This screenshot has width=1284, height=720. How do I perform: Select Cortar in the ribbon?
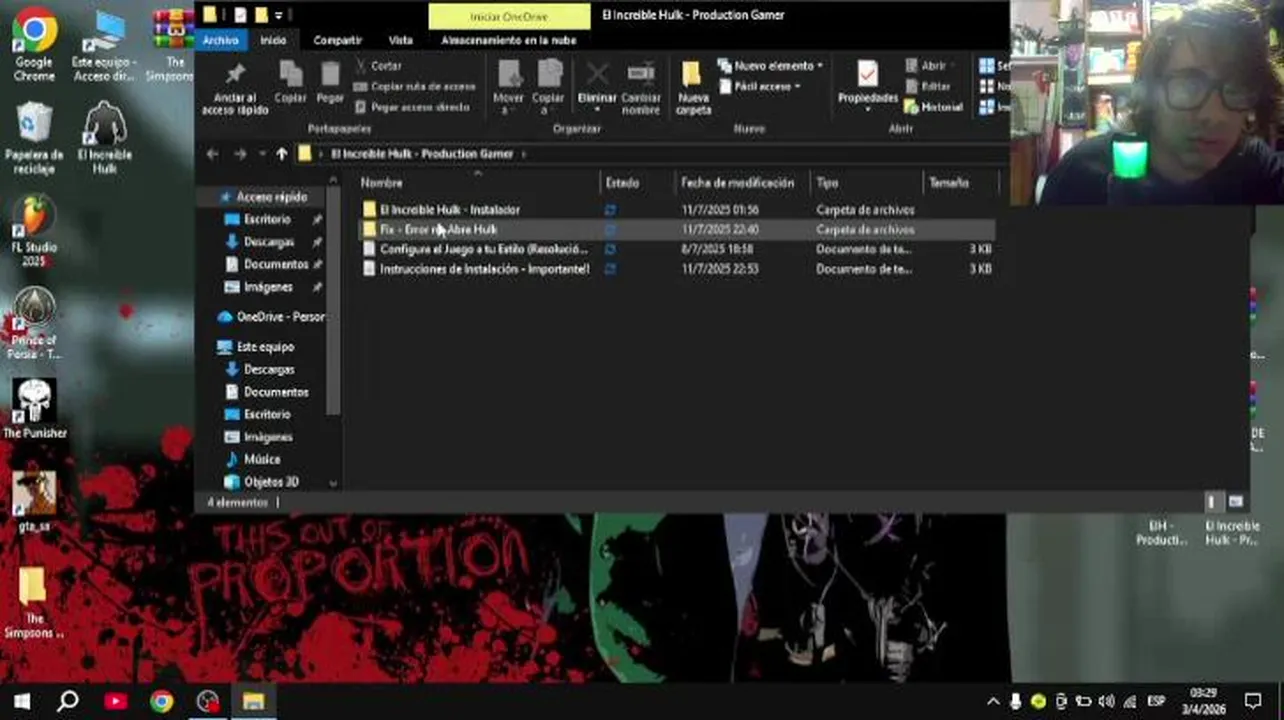(378, 66)
